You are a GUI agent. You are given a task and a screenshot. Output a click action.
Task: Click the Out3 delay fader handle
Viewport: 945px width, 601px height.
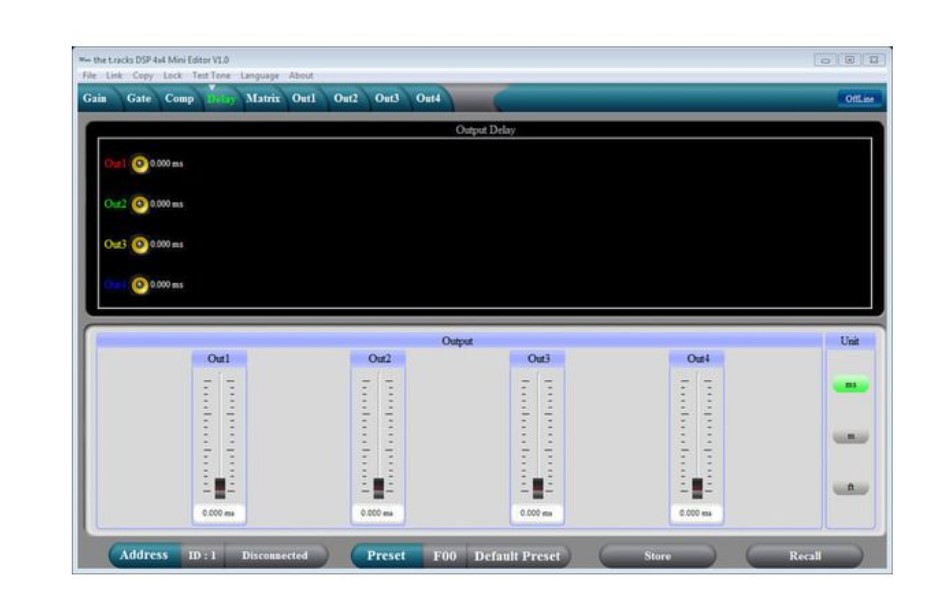pos(538,488)
